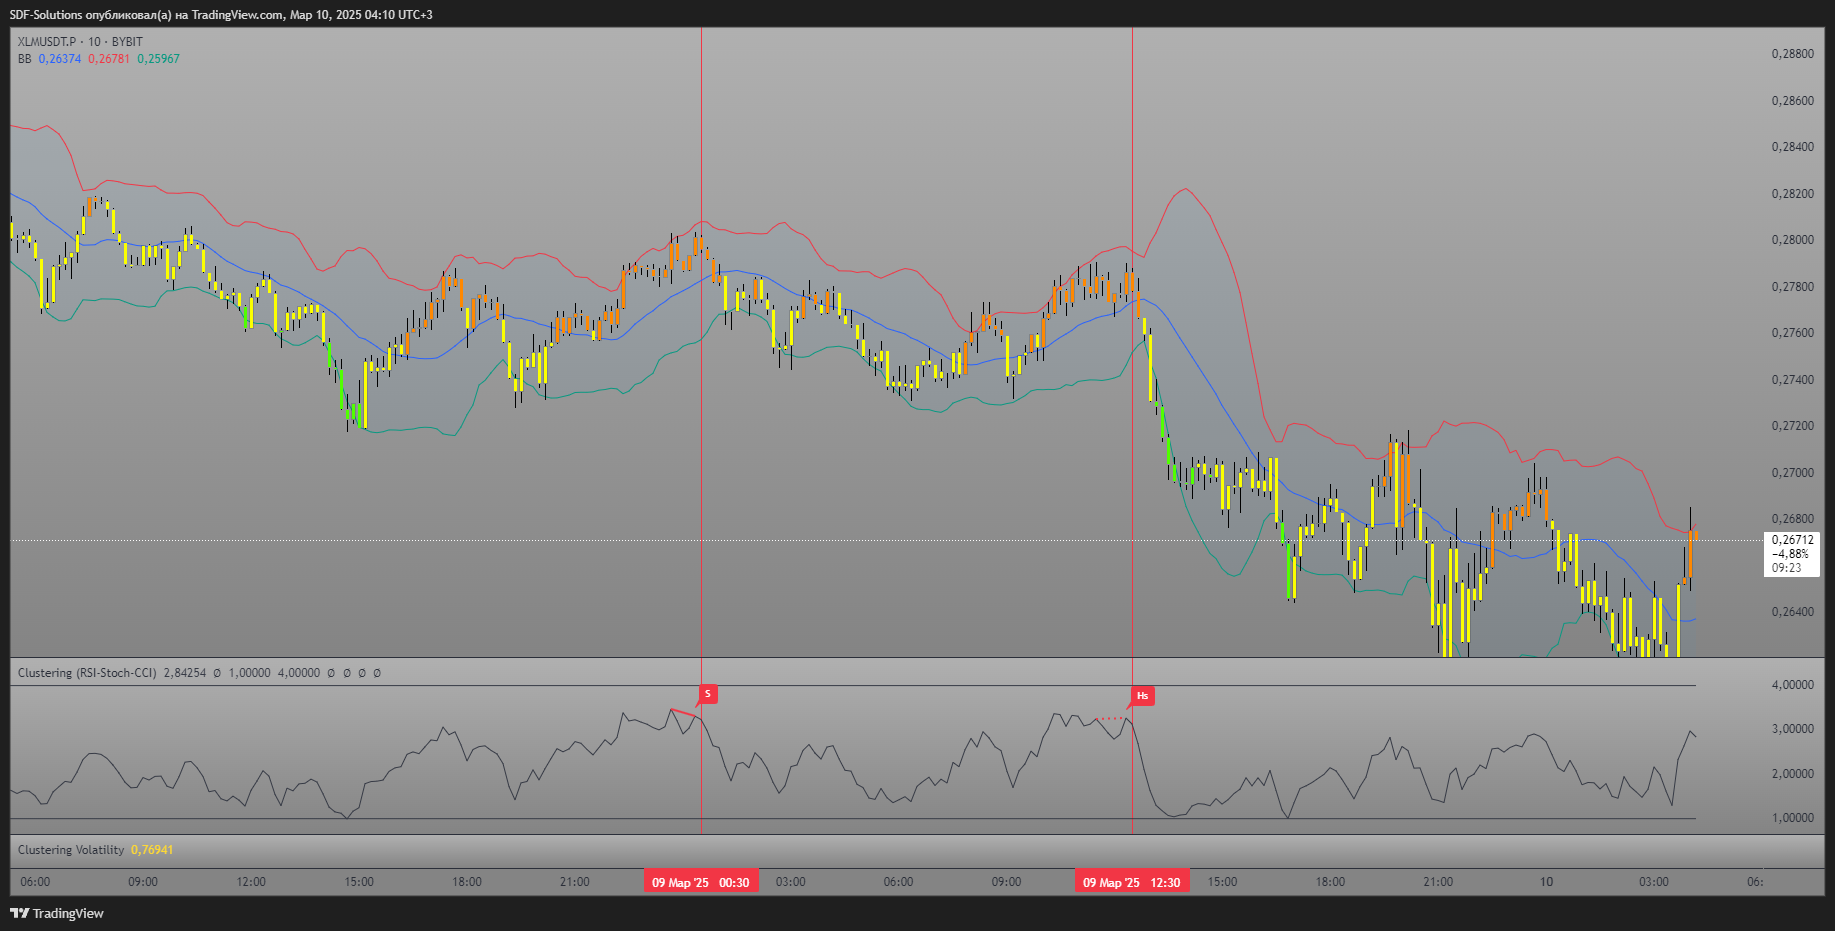The height and width of the screenshot is (931, 1835).
Task: Click the 0,26400 price axis label
Action: pos(1792,612)
